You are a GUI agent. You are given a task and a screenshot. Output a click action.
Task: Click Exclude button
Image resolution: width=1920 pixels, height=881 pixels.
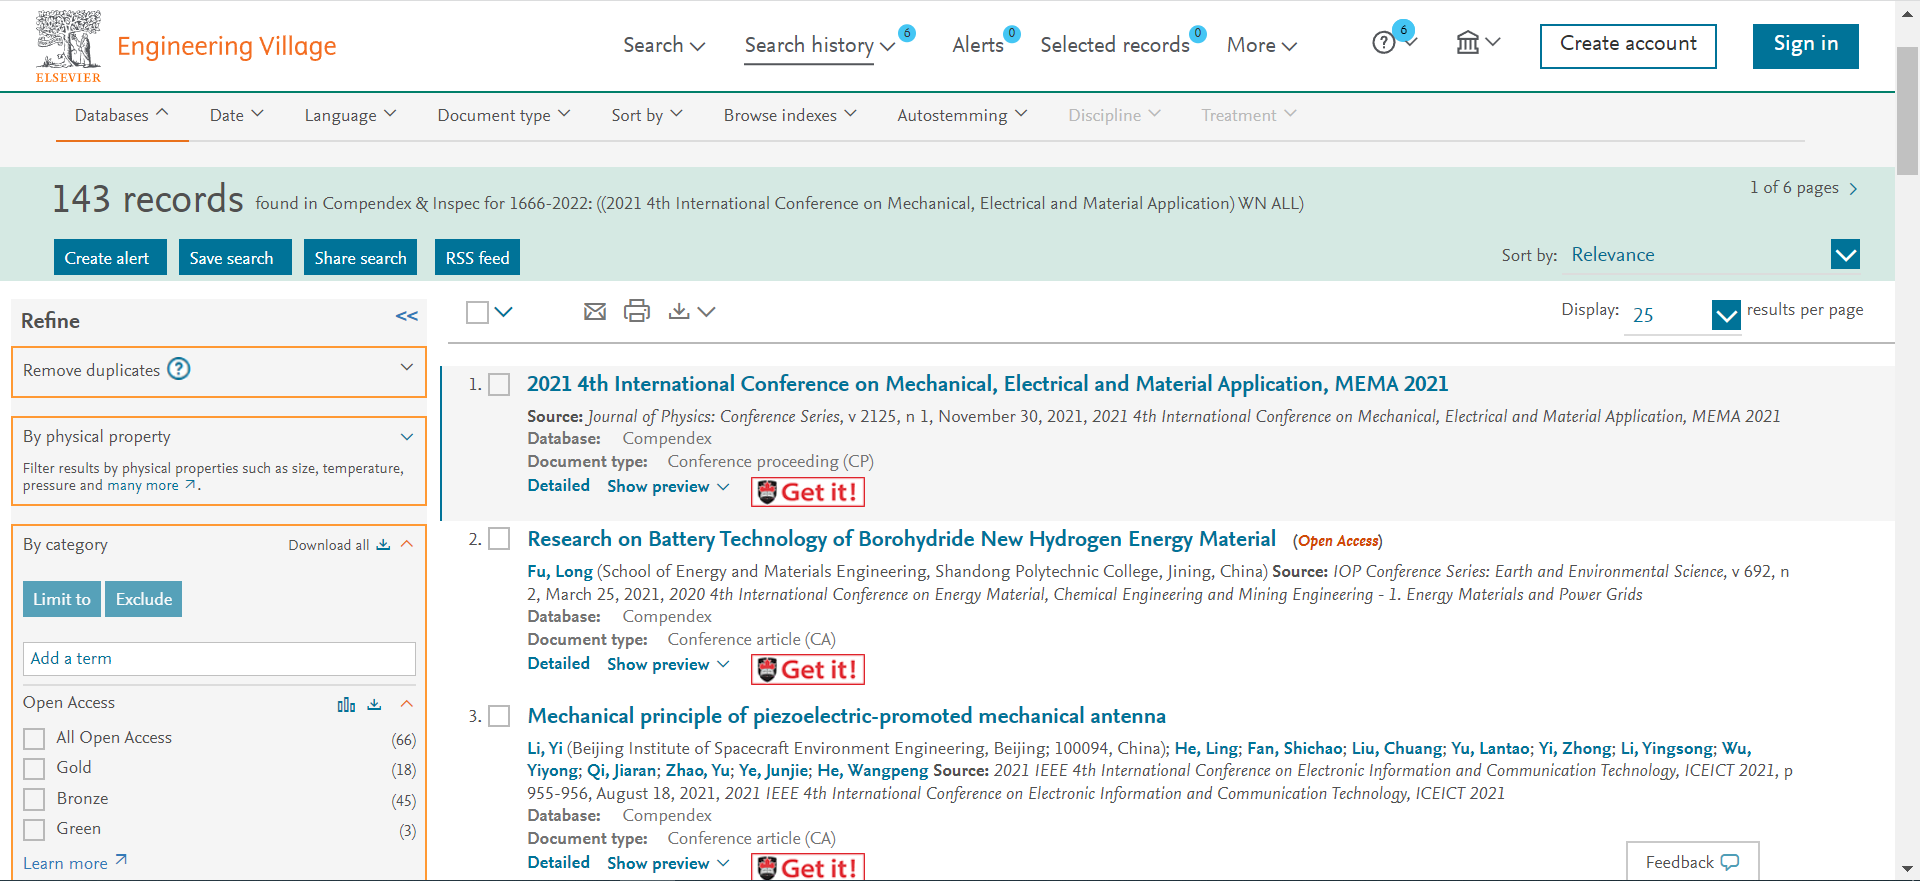click(144, 599)
